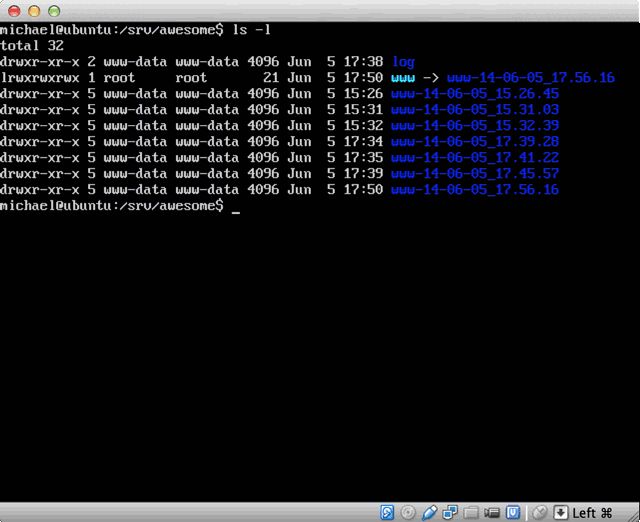The width and height of the screenshot is (640, 522).
Task: Click the symlink size value '21'
Action: pos(271,78)
